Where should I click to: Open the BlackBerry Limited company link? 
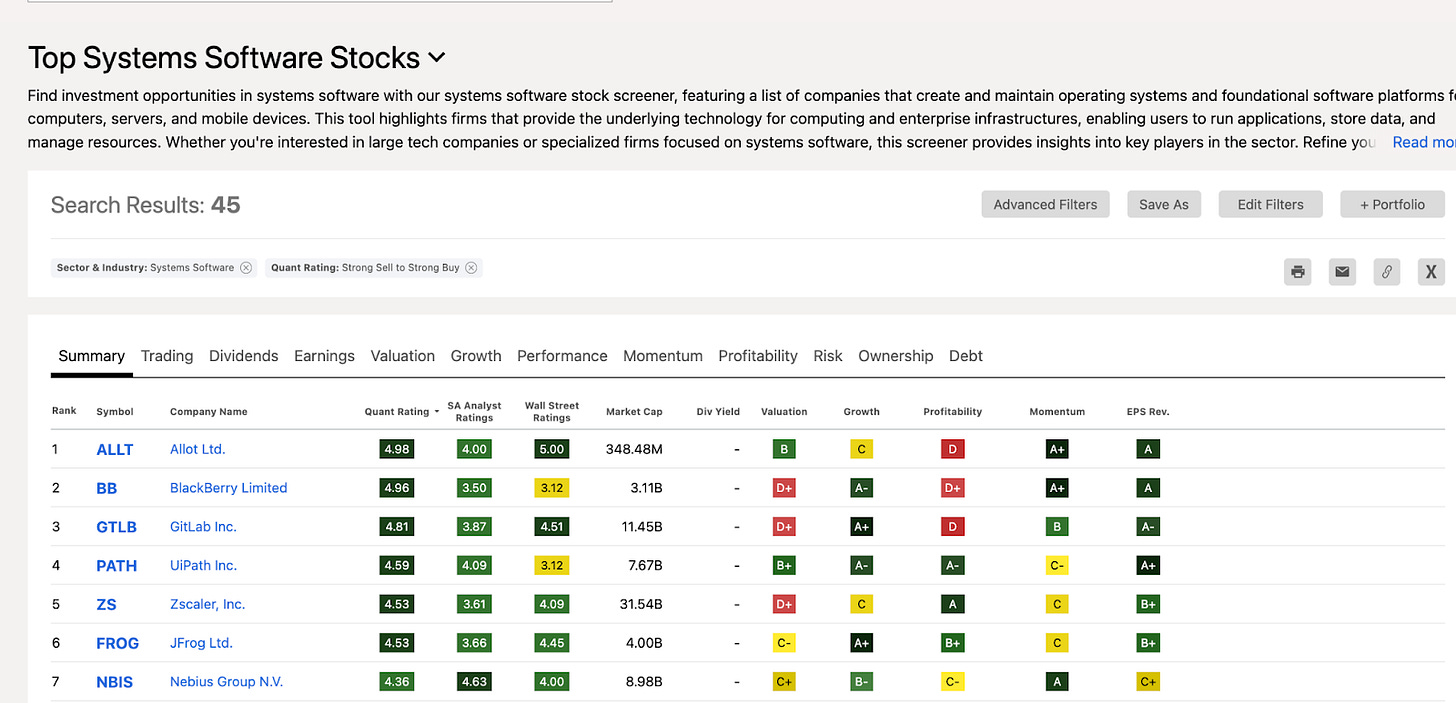229,488
